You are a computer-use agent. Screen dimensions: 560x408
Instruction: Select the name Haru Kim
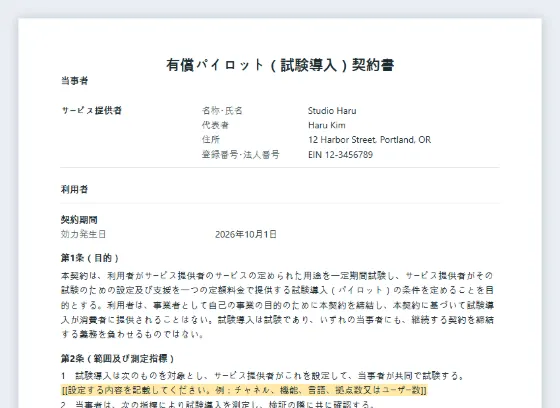click(327, 125)
